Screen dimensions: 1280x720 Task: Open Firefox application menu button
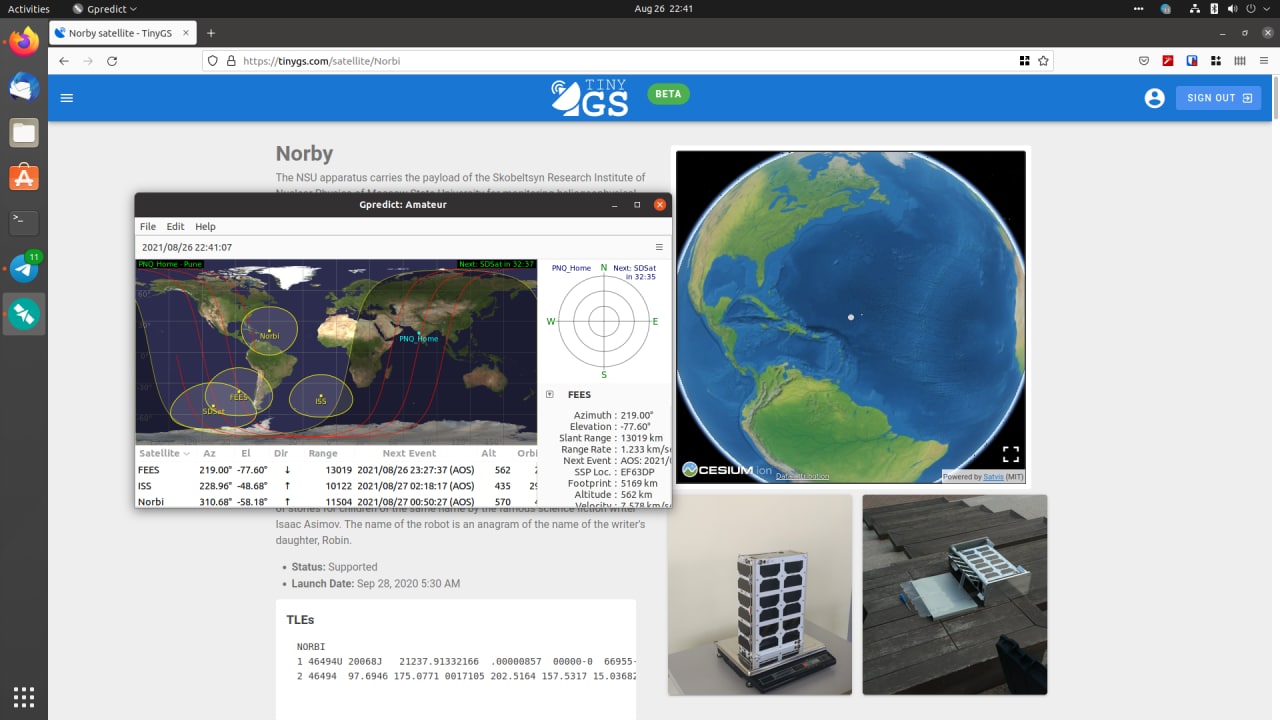point(1263,61)
